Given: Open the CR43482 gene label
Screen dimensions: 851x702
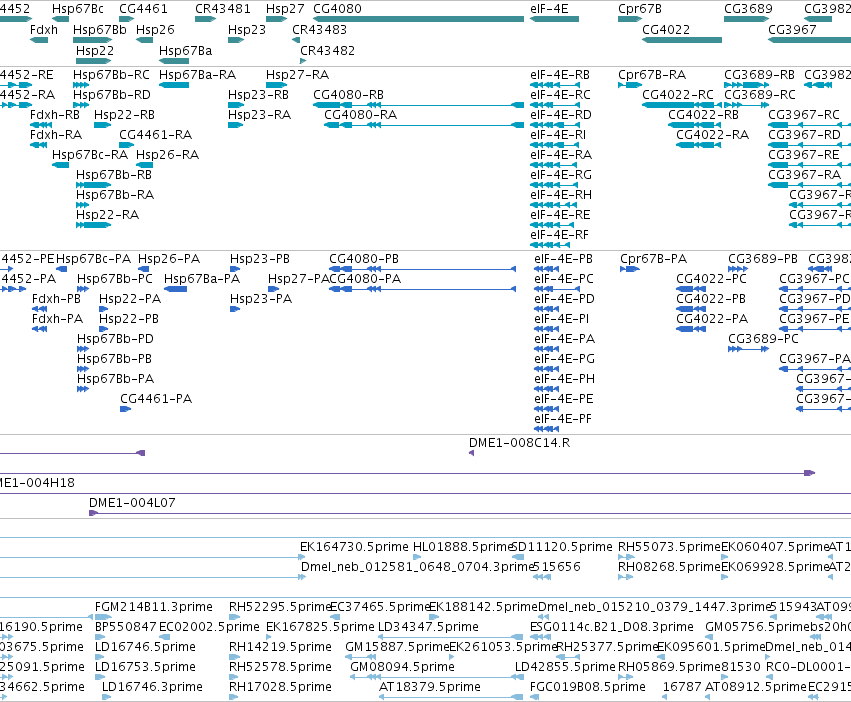Looking at the screenshot, I should (x=327, y=50).
